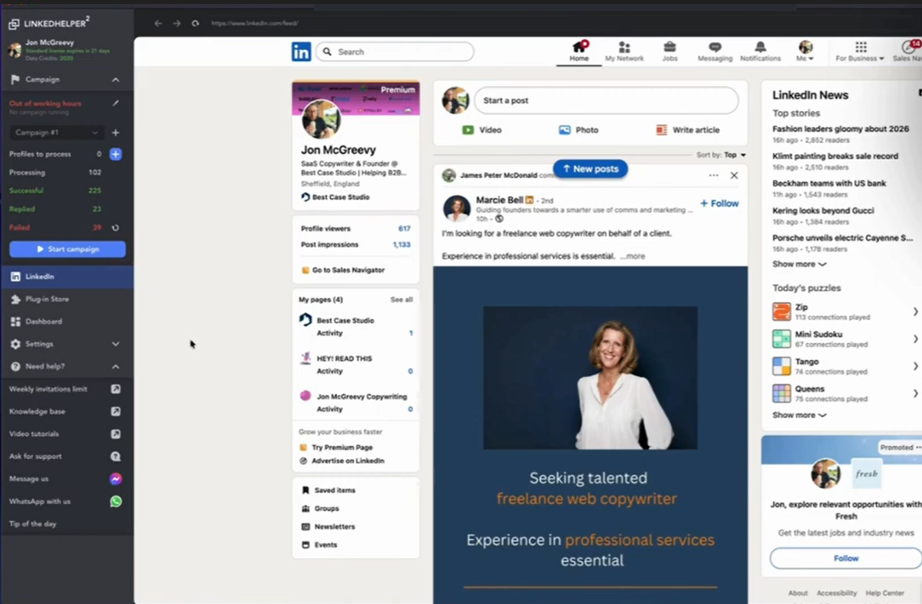Follow Fresh promoted page
Screen dimensions: 922x604
click(x=846, y=558)
